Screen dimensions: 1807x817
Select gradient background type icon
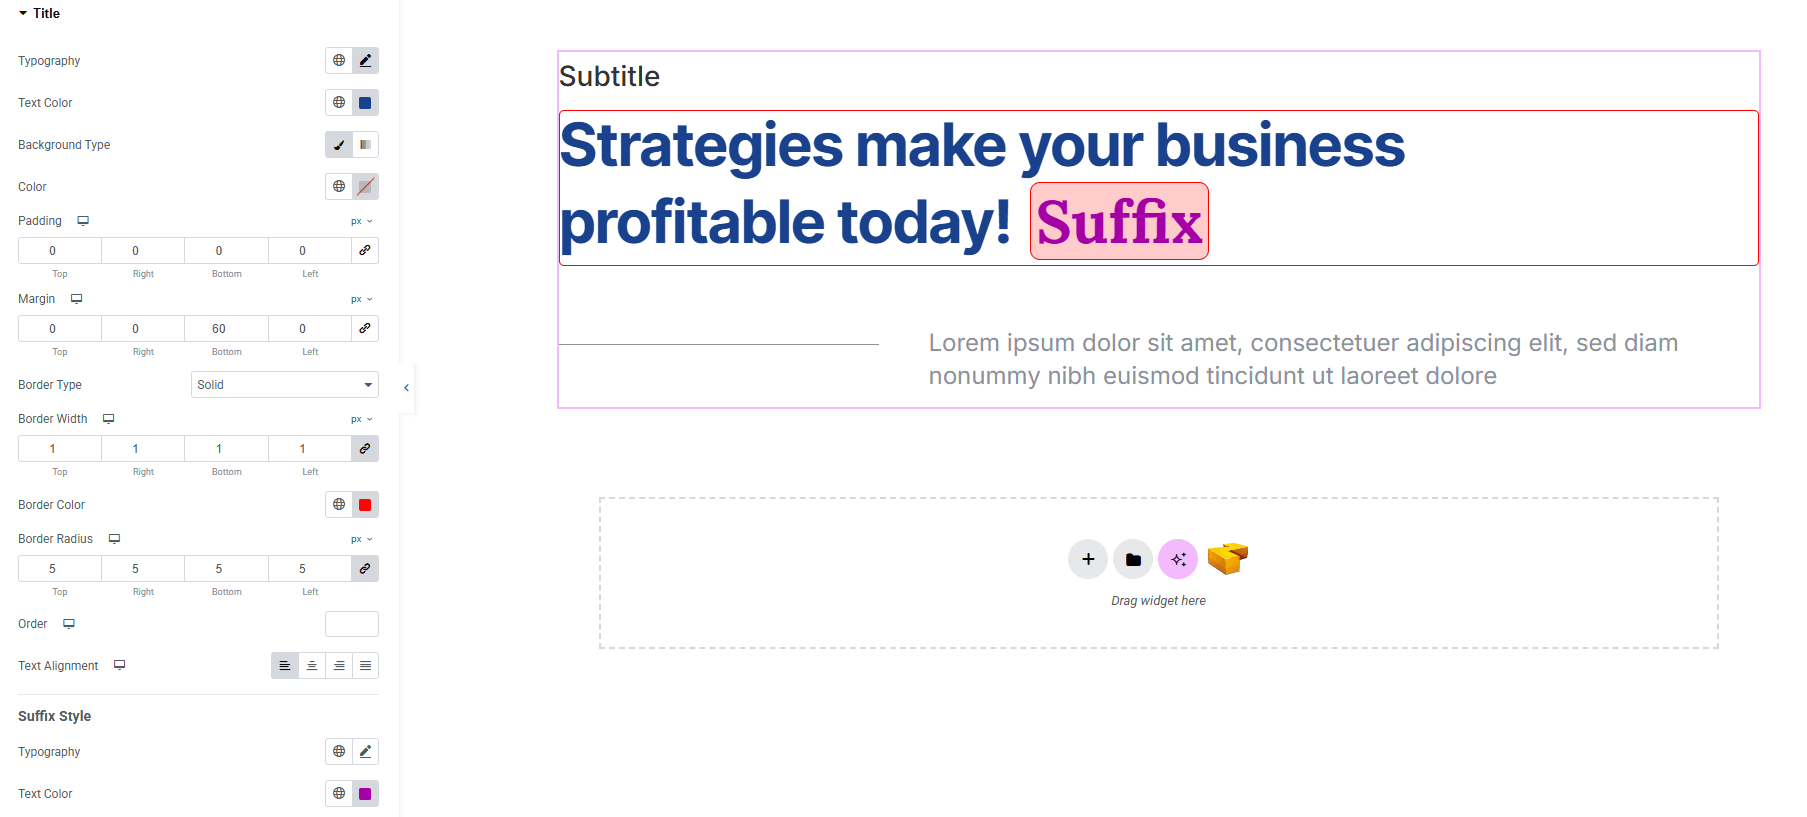pyautogui.click(x=365, y=145)
